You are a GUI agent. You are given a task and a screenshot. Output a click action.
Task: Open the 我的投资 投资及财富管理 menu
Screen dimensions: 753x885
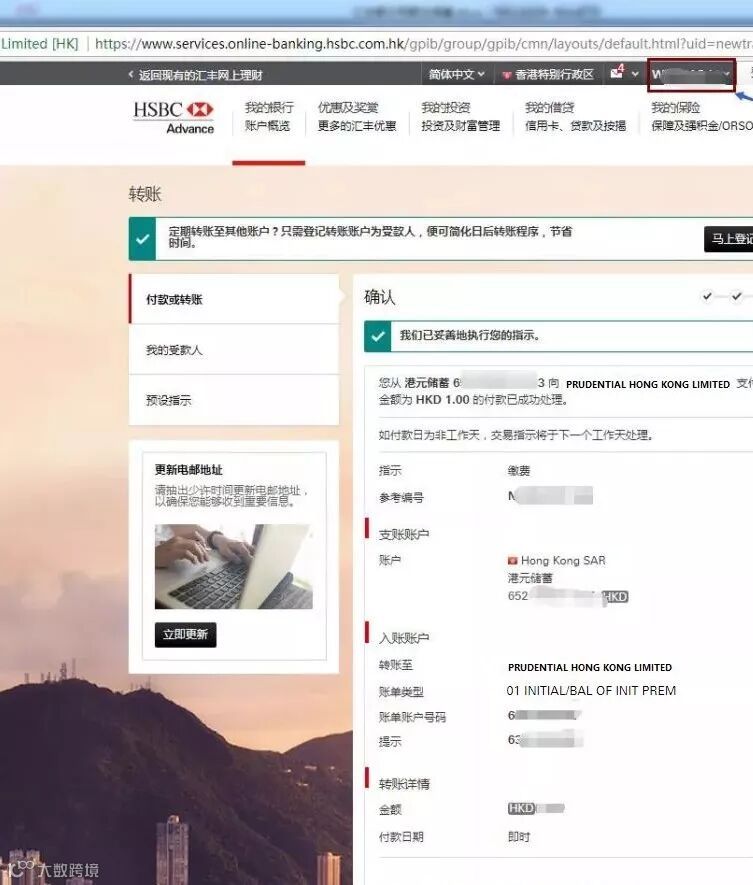[461, 116]
